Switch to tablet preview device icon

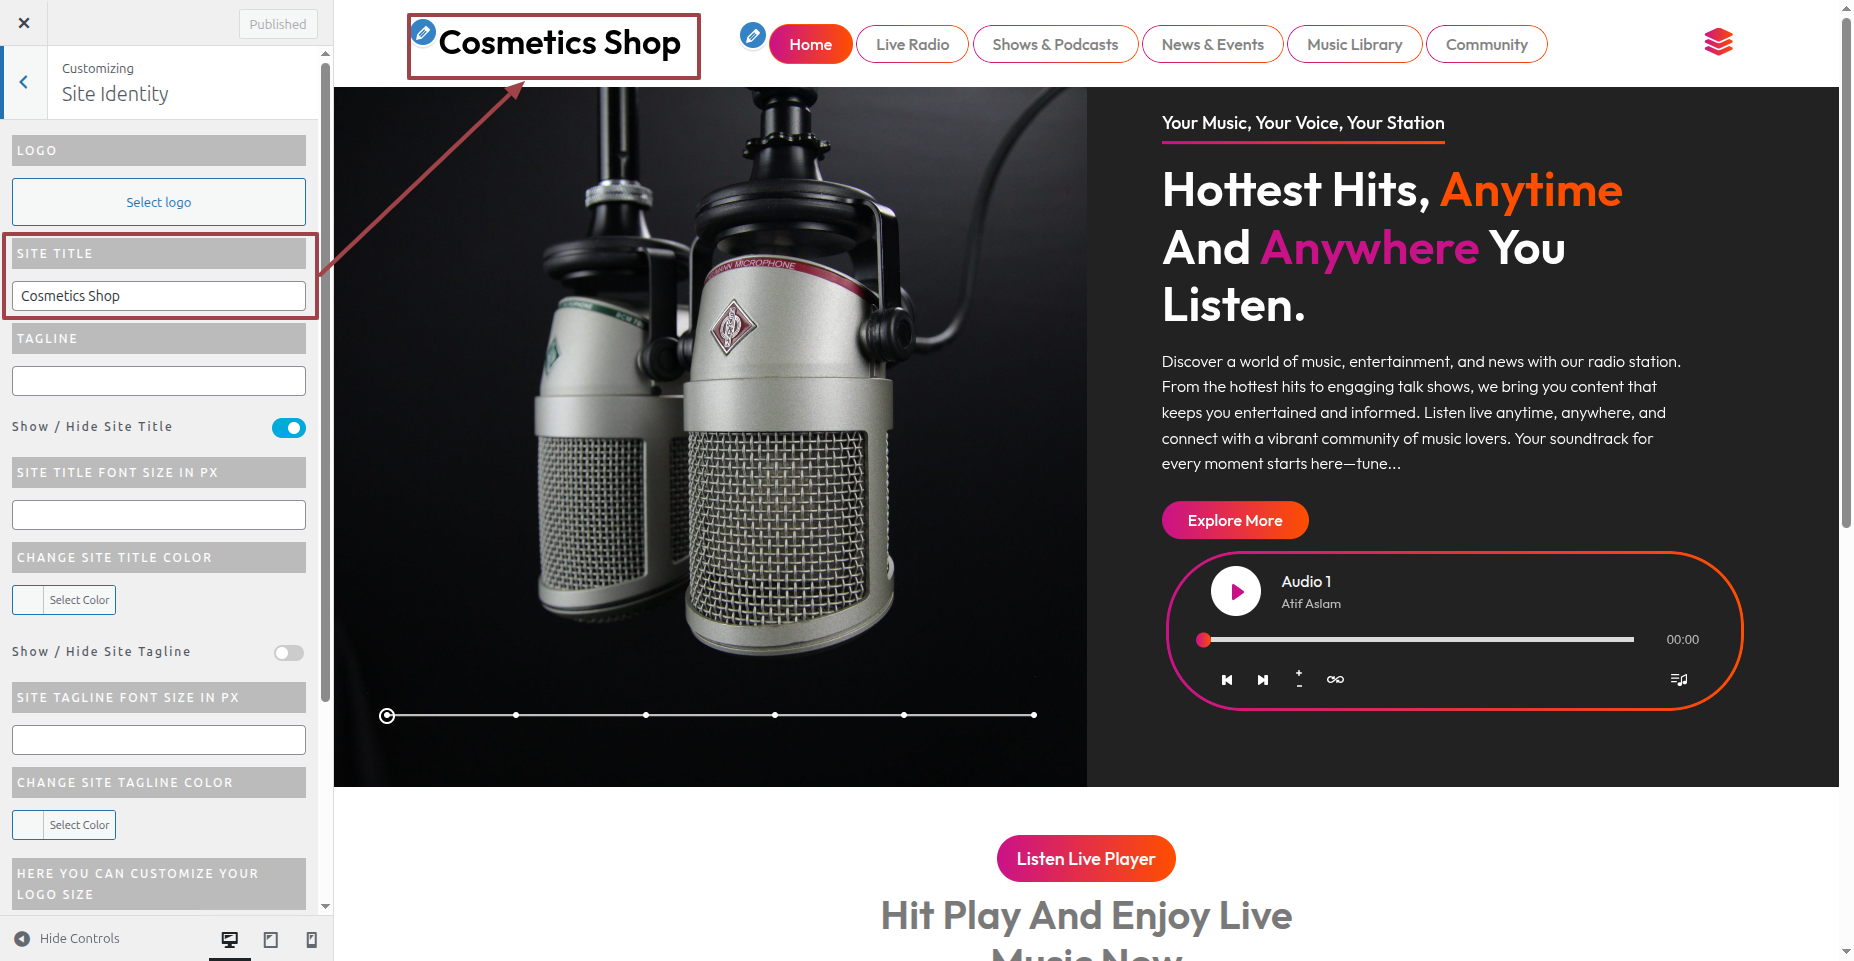tap(271, 939)
